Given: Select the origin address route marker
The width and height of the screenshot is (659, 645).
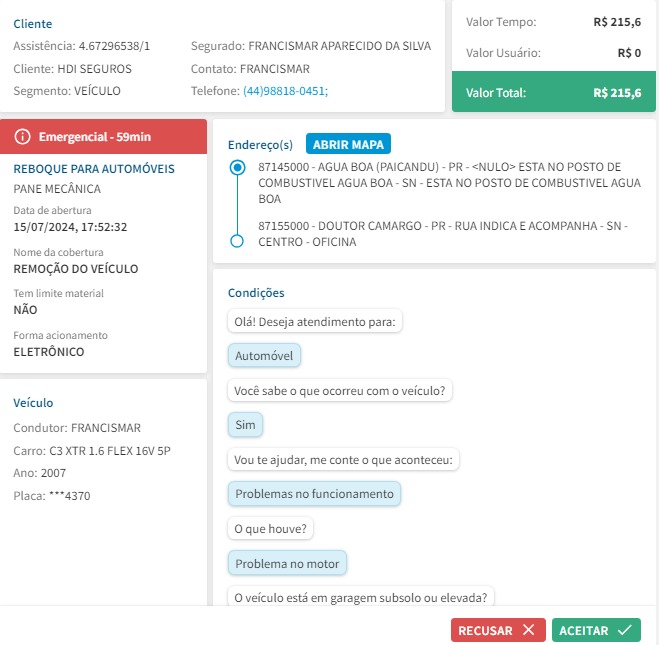Looking at the screenshot, I should point(237,168).
